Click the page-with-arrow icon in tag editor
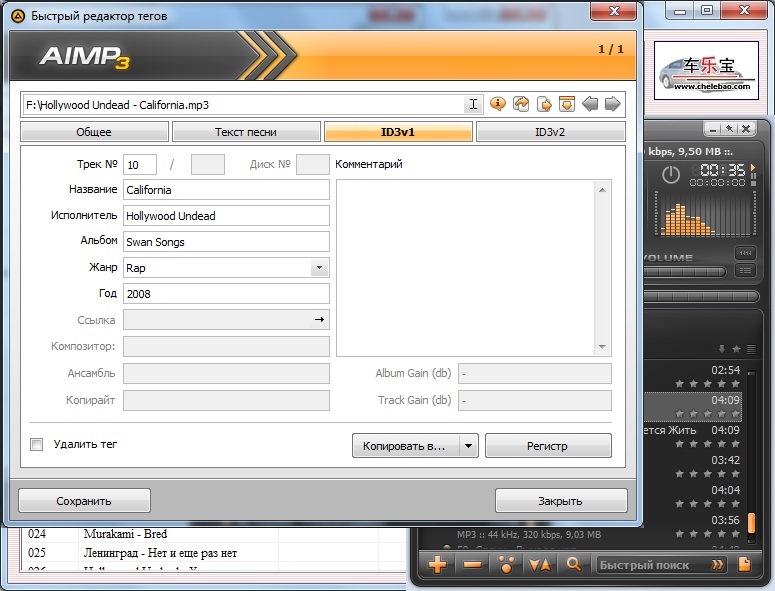The width and height of the screenshot is (775, 591). click(x=544, y=104)
